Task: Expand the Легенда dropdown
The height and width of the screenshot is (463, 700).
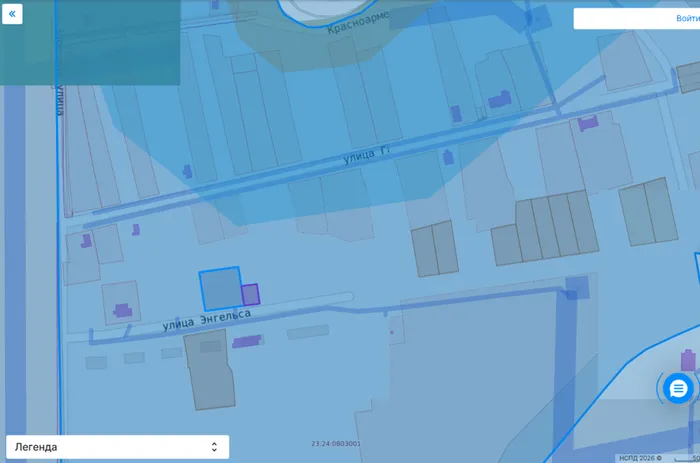Action: coord(117,447)
